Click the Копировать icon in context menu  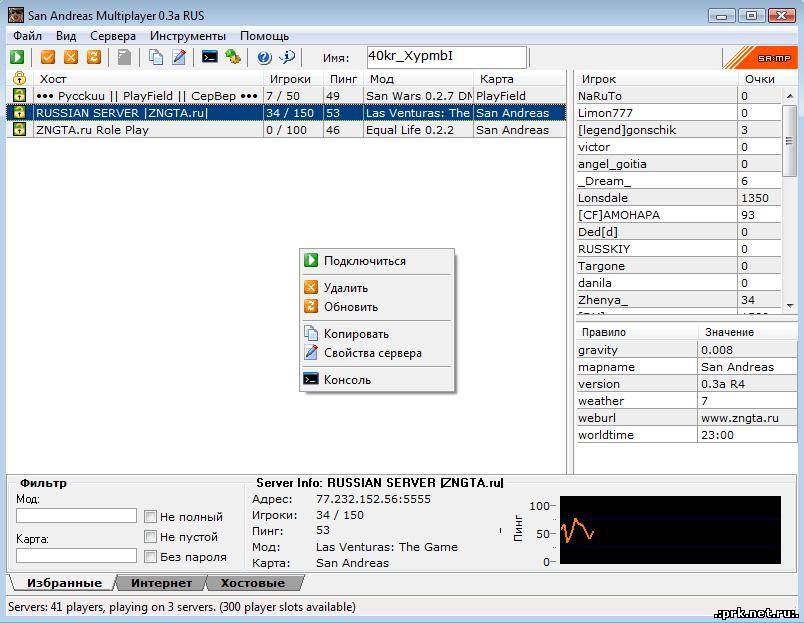311,333
